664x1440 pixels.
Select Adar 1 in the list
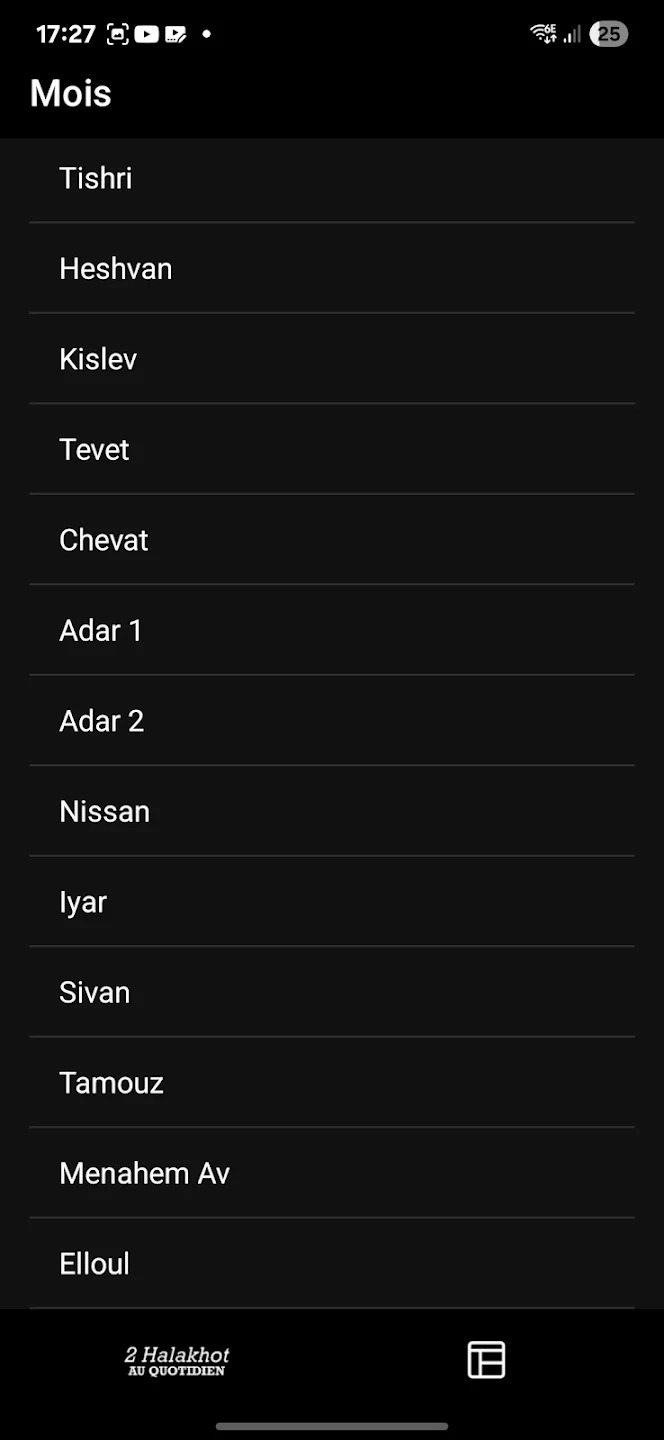tap(332, 631)
